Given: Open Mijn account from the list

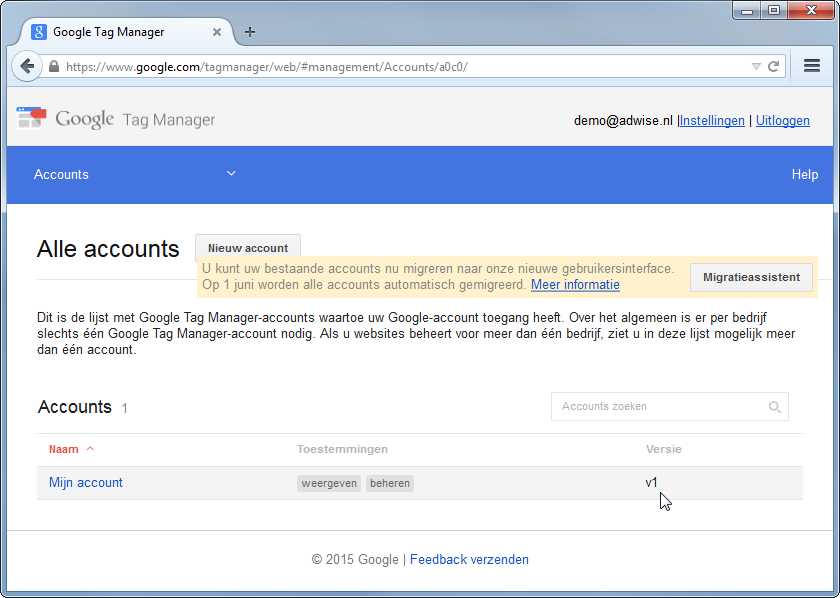Looking at the screenshot, I should [85, 482].
